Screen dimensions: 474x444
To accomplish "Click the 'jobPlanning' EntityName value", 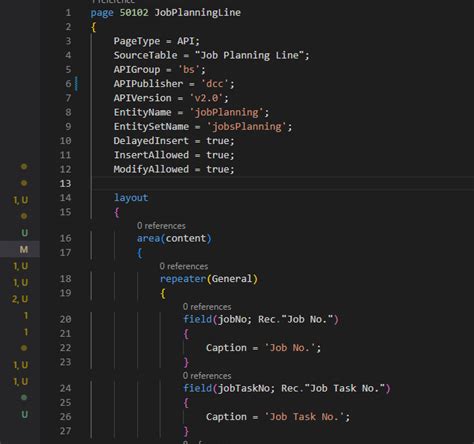I will pos(227,112).
